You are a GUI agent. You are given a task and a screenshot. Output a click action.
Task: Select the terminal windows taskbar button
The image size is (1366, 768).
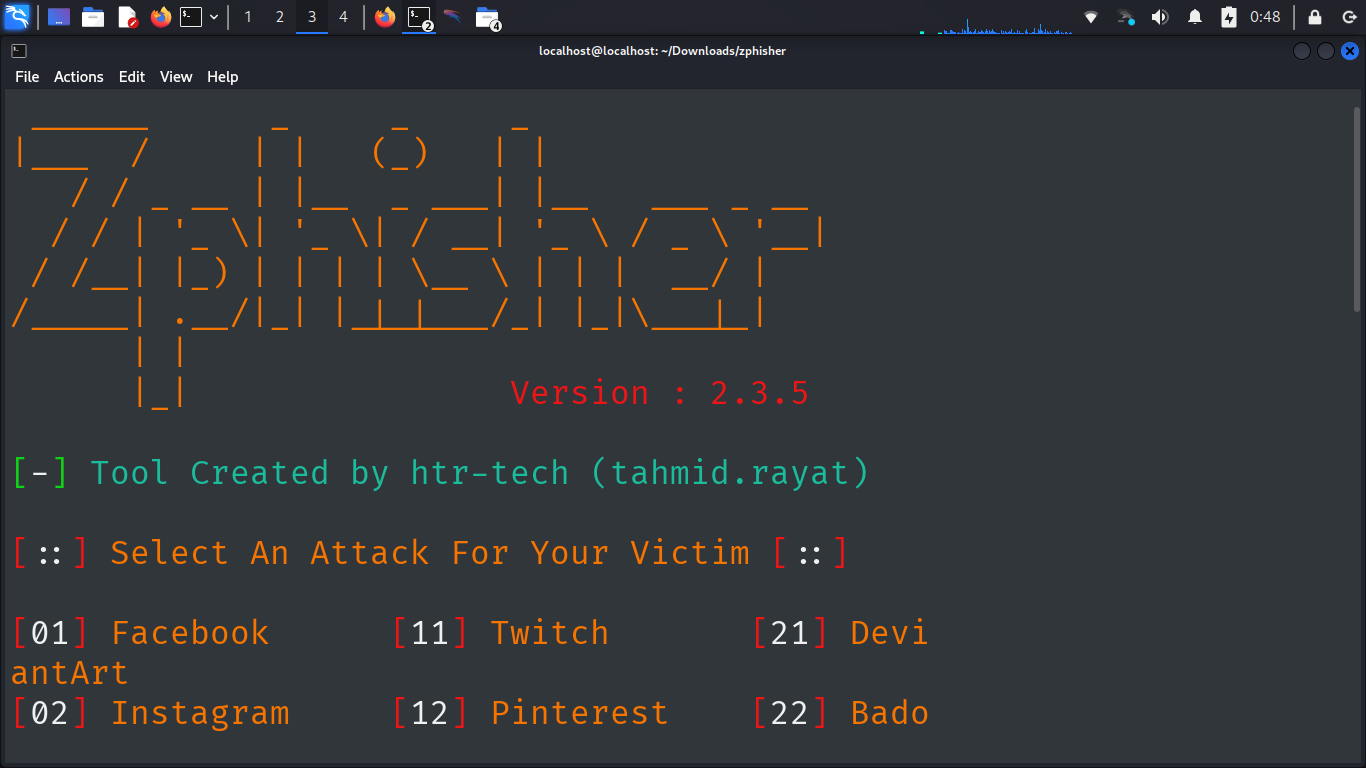point(419,17)
